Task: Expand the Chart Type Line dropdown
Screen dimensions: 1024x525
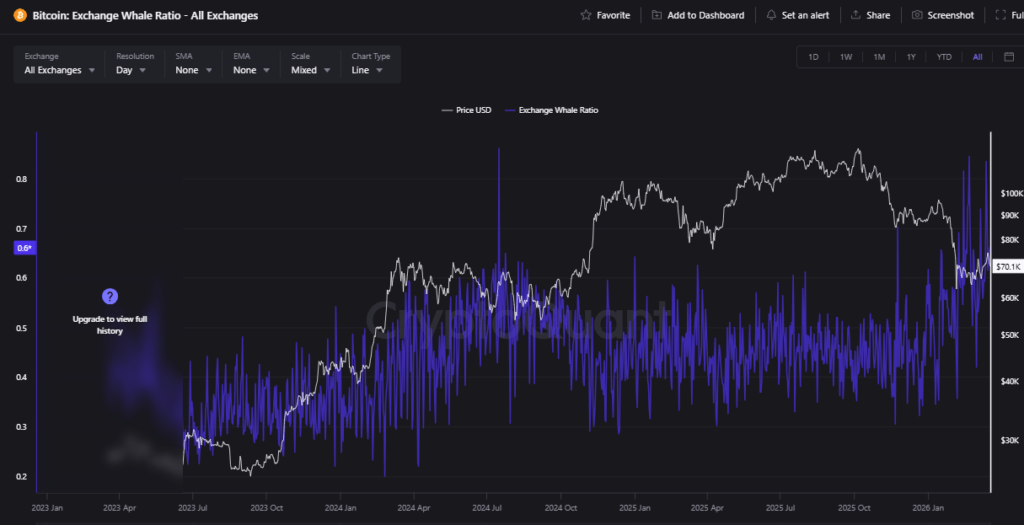Action: pyautogui.click(x=370, y=70)
